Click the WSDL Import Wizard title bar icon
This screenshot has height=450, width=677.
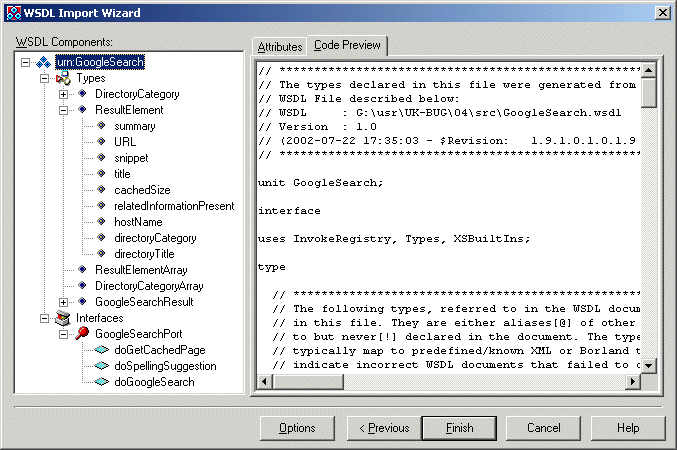coord(14,13)
